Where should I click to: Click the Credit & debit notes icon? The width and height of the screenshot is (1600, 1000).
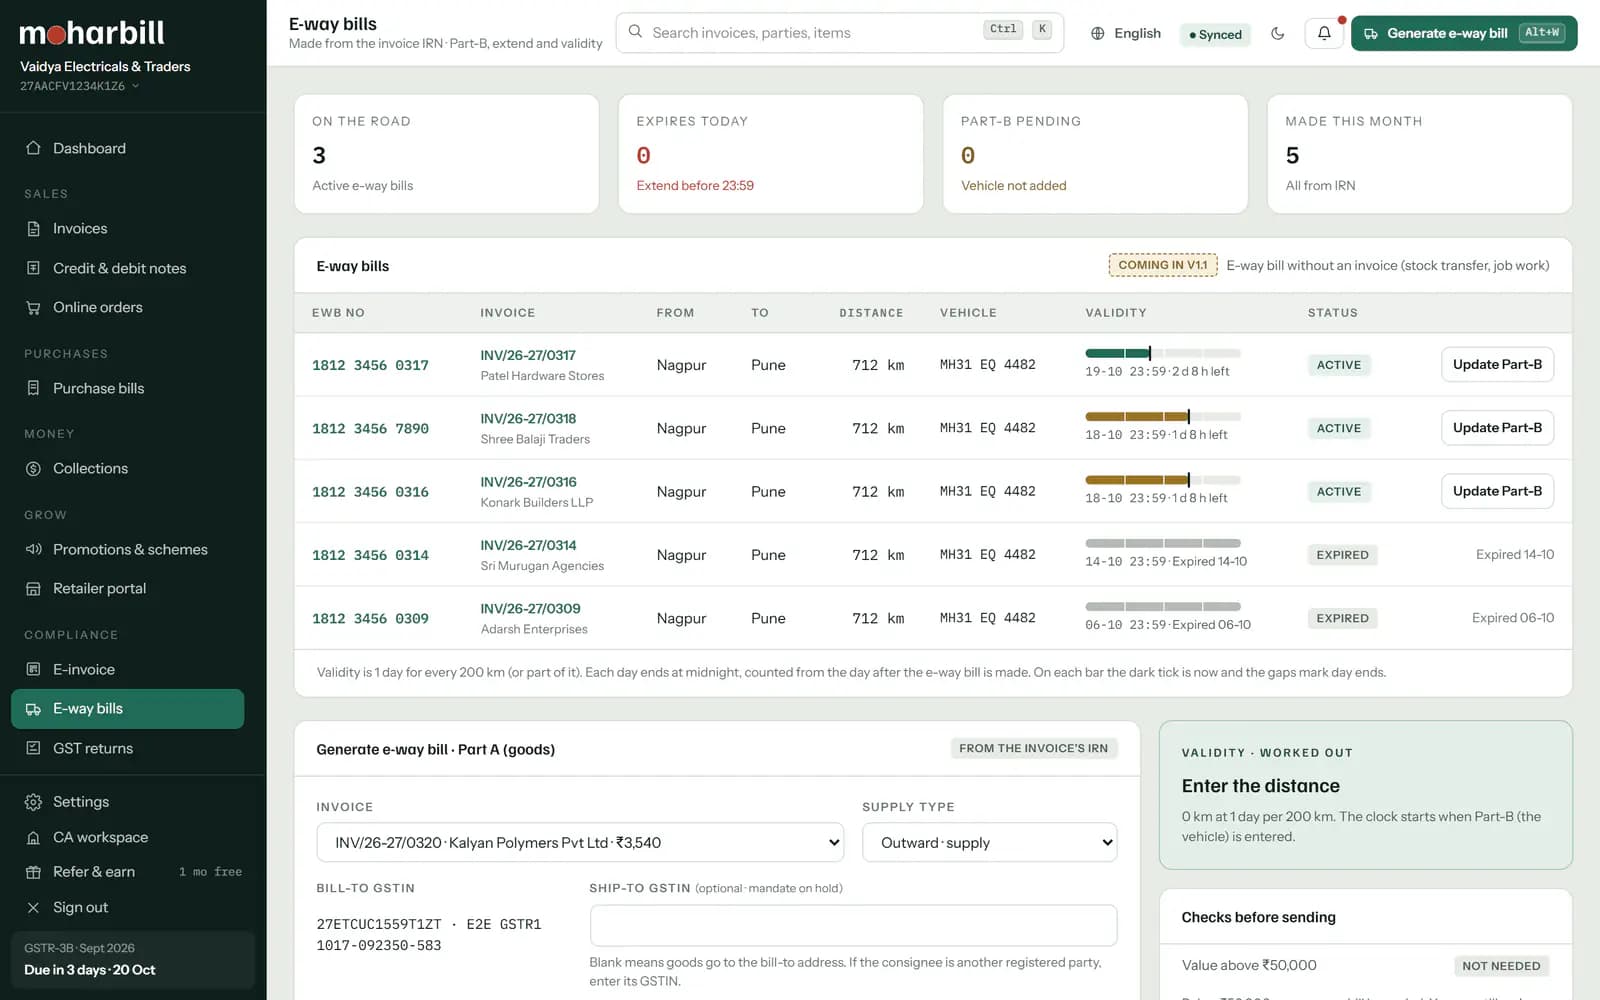[x=33, y=268]
